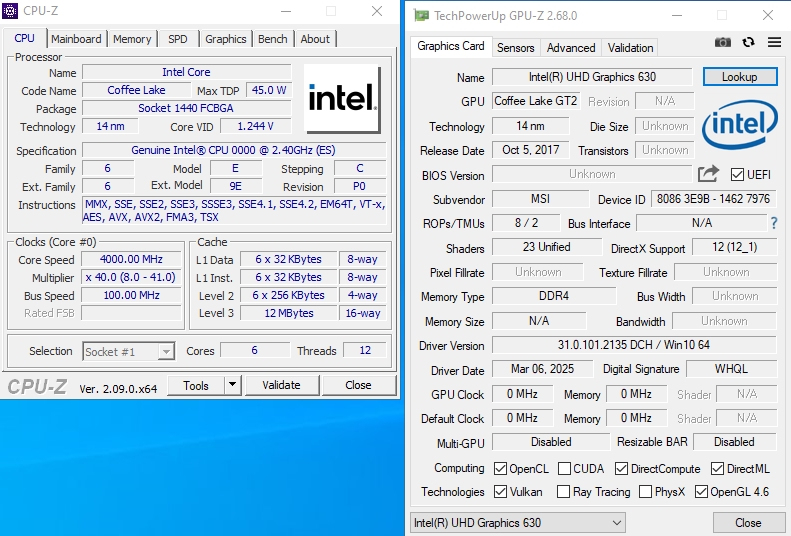Click the Close button in CPU-Z

(358, 385)
